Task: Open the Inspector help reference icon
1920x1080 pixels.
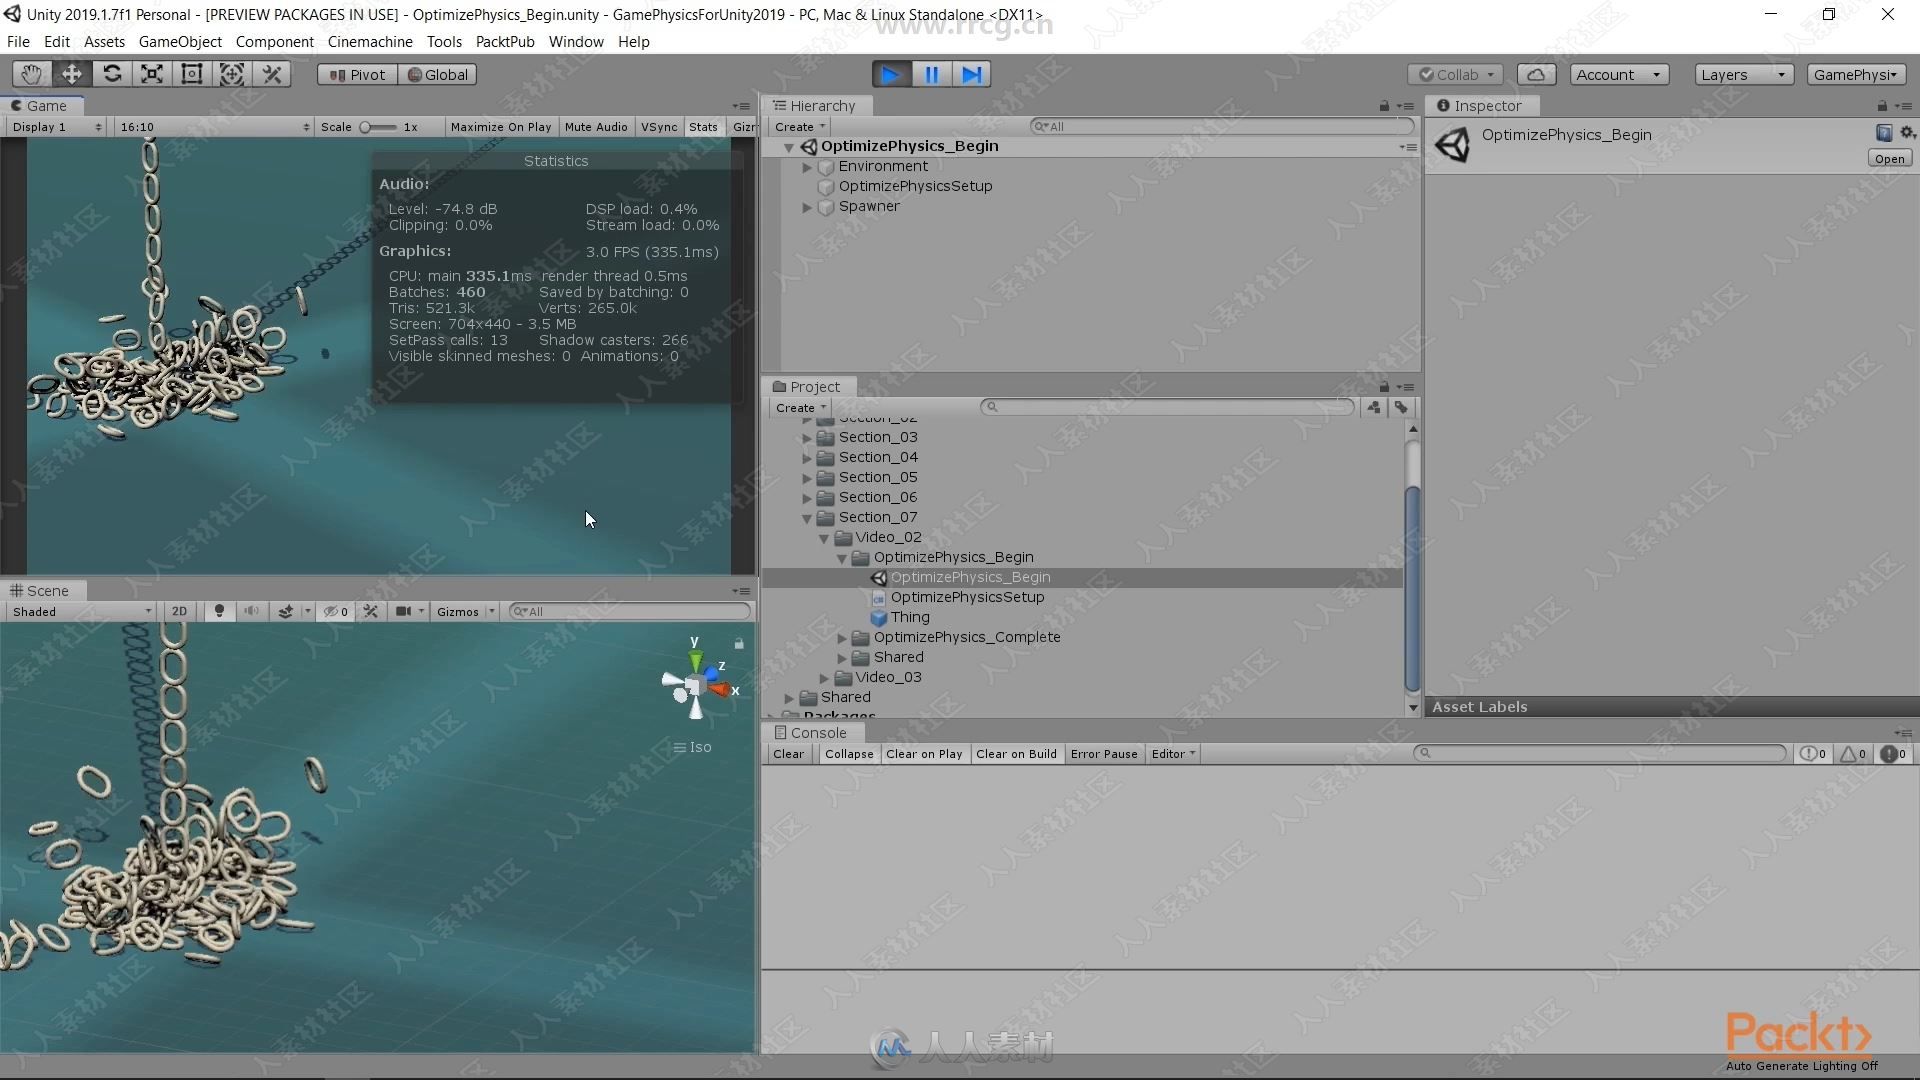Action: [x=1884, y=133]
